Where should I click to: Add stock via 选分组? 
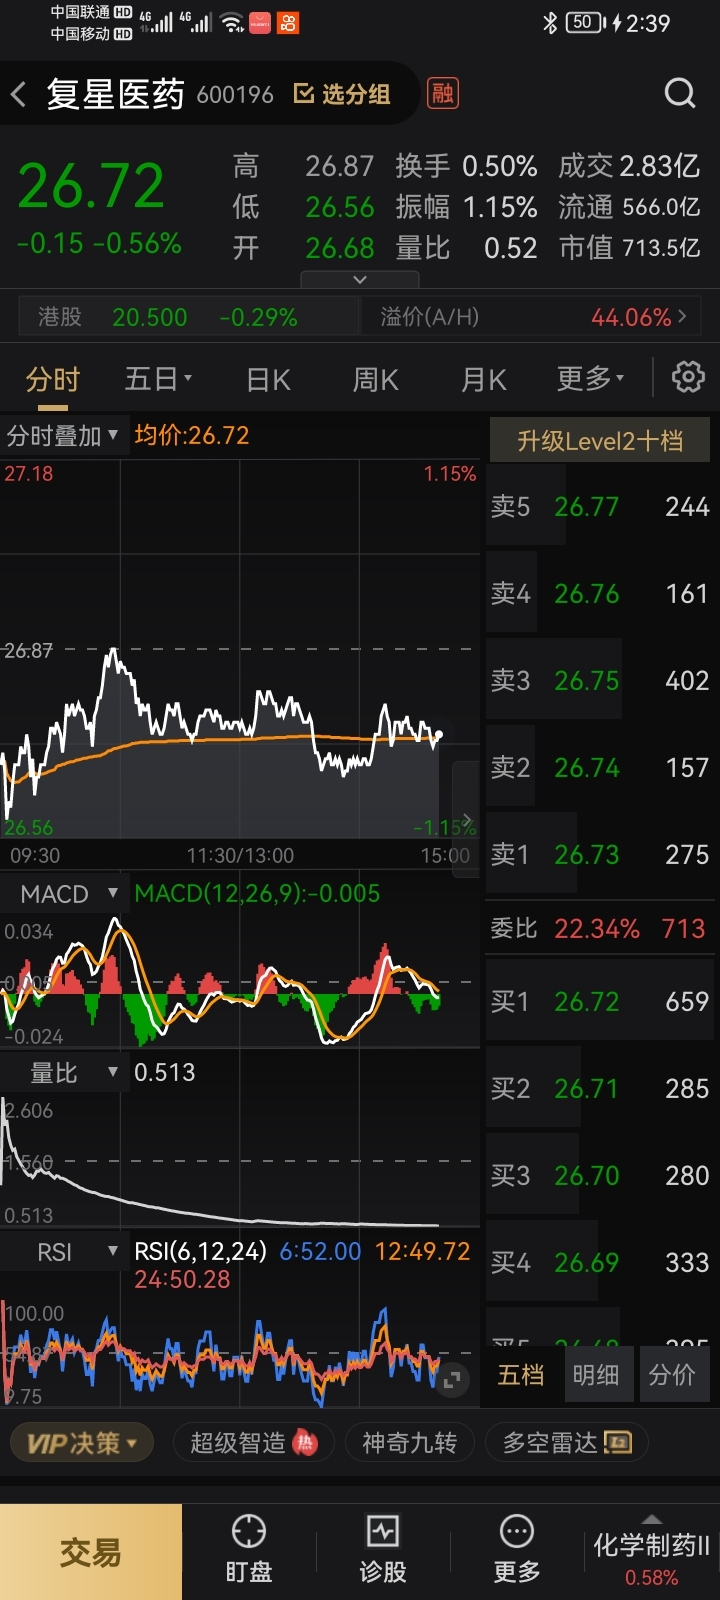coord(341,94)
